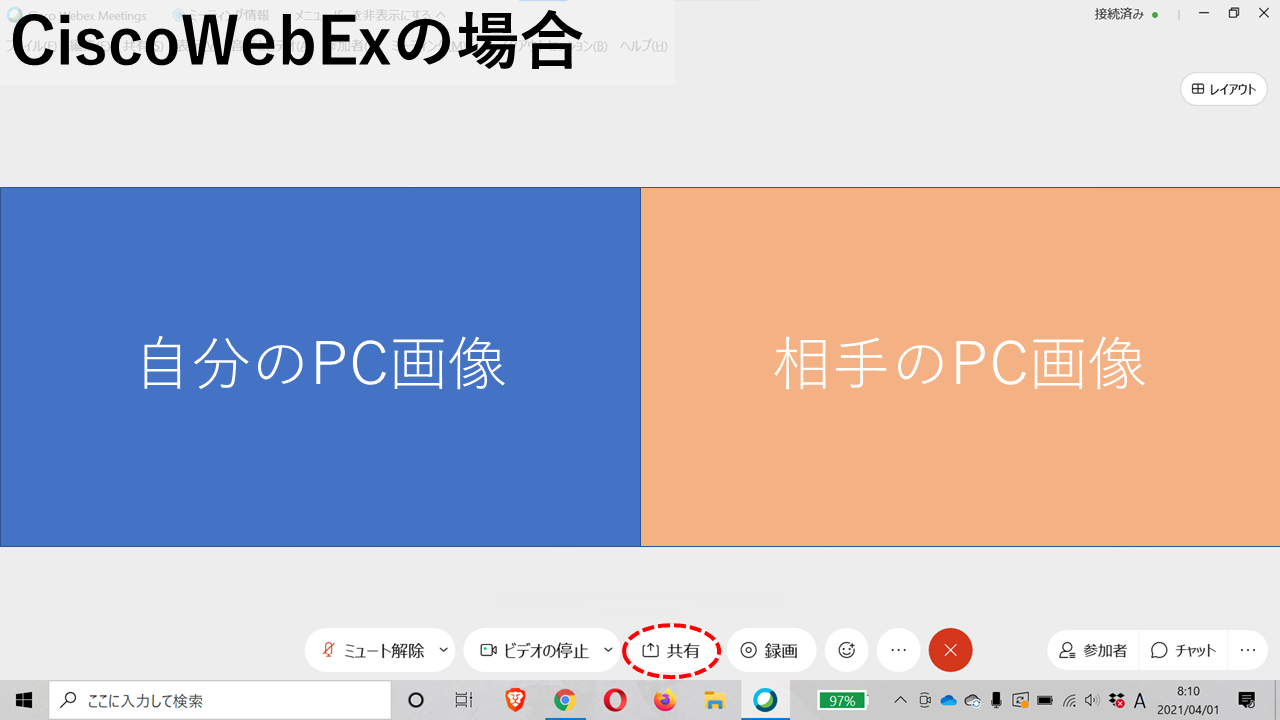Open the microphone tray icon
1280x720 pixels.
(x=996, y=700)
